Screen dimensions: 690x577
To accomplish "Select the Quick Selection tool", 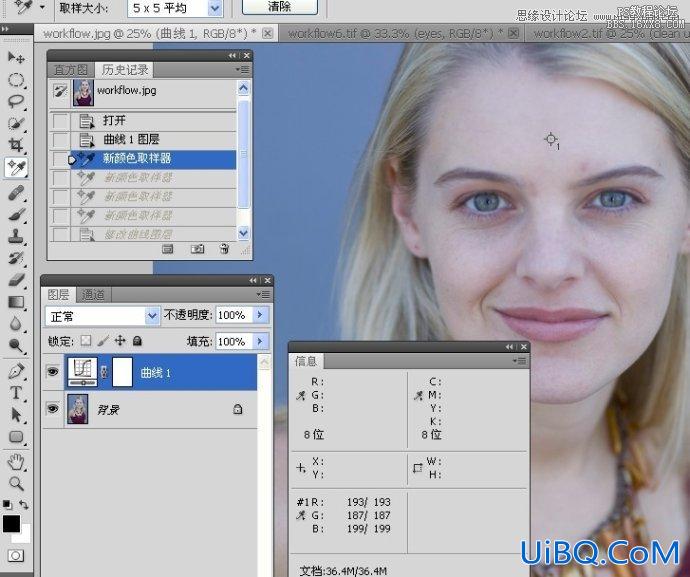I will (x=16, y=124).
